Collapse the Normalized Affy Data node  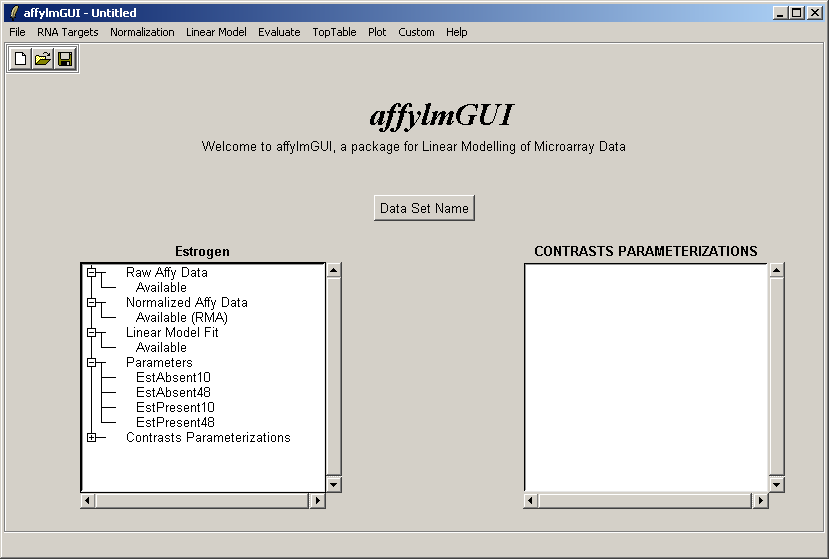click(91, 302)
